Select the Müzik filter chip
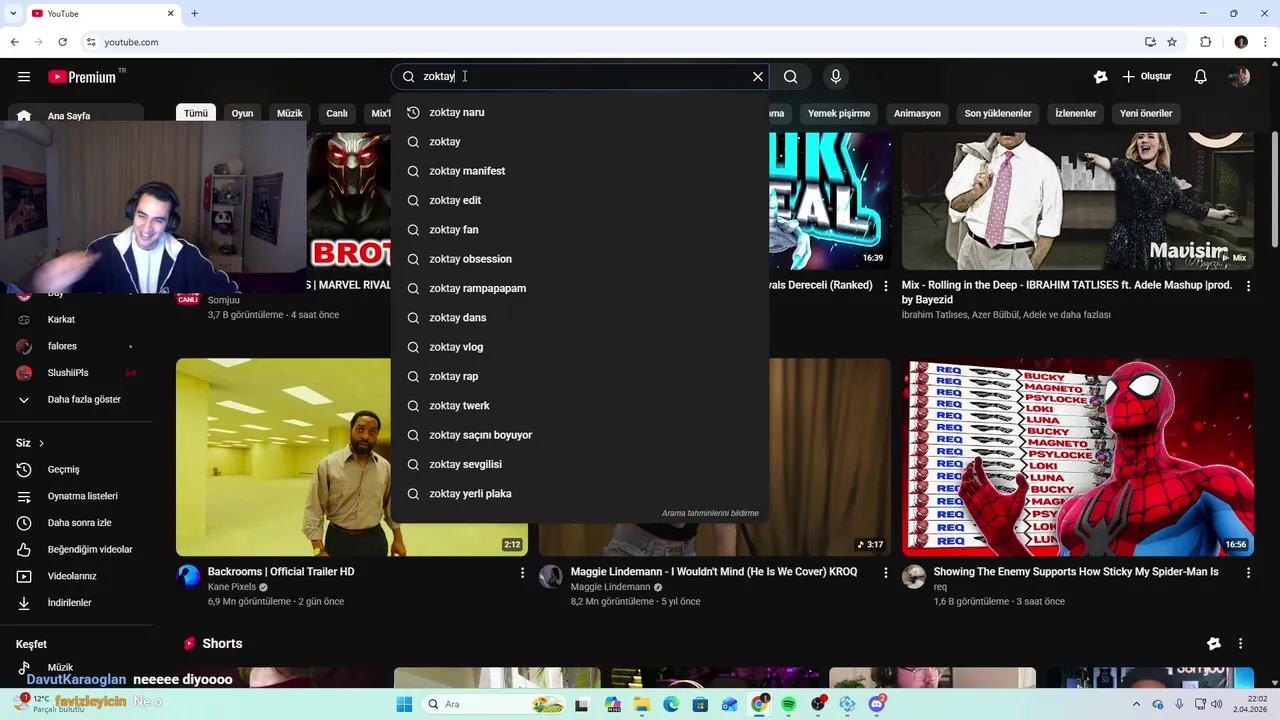1280x720 pixels. [290, 114]
